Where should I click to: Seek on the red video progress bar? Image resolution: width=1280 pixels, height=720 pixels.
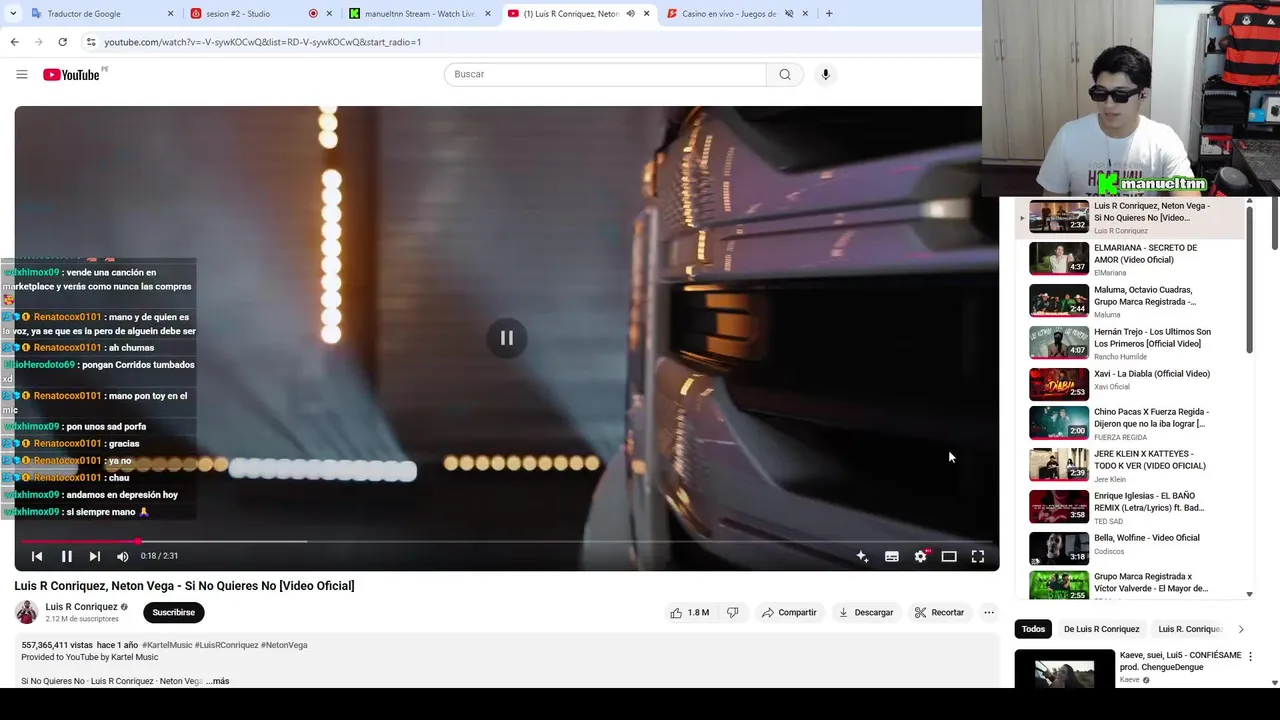[506, 541]
